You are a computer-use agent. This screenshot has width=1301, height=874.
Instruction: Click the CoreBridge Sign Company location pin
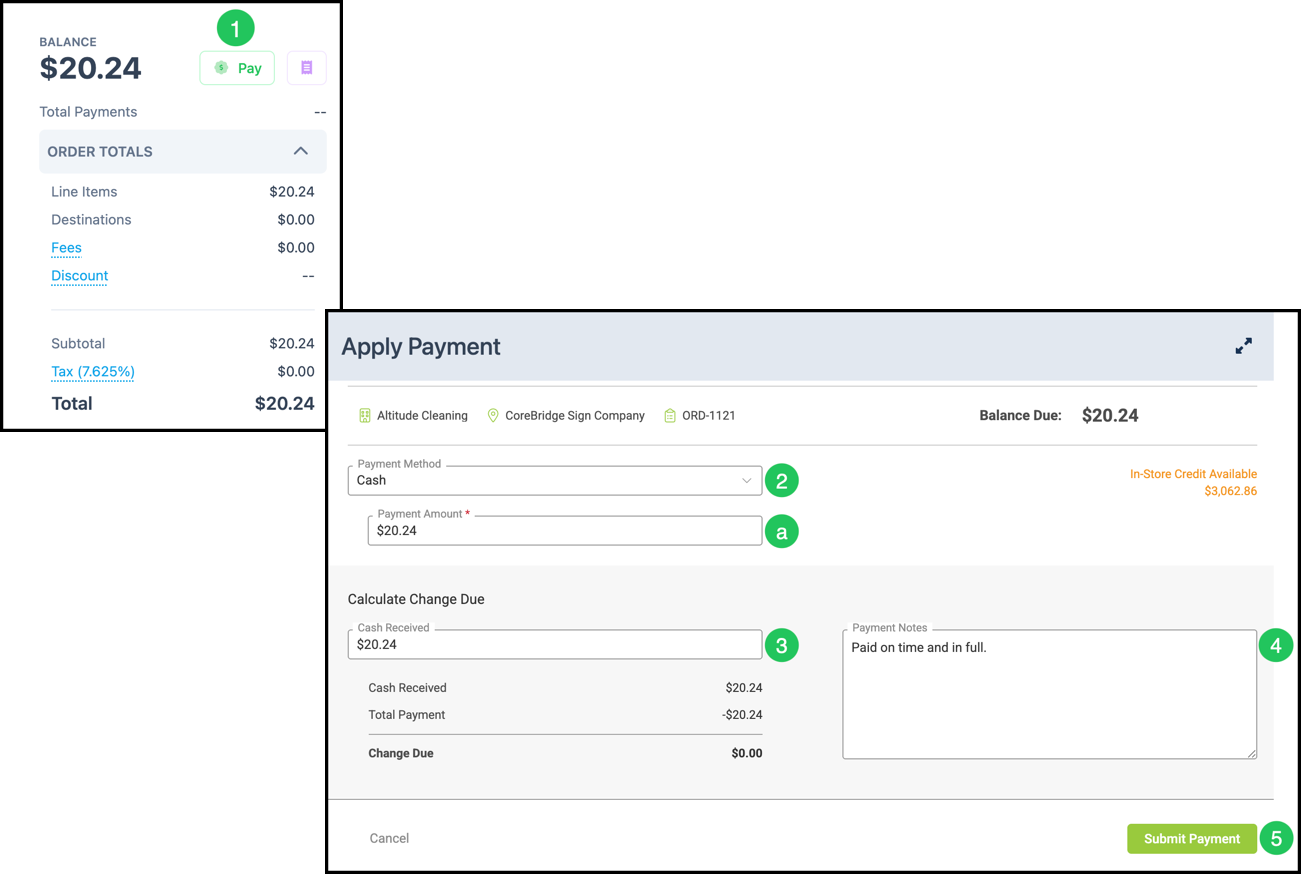(x=492, y=415)
